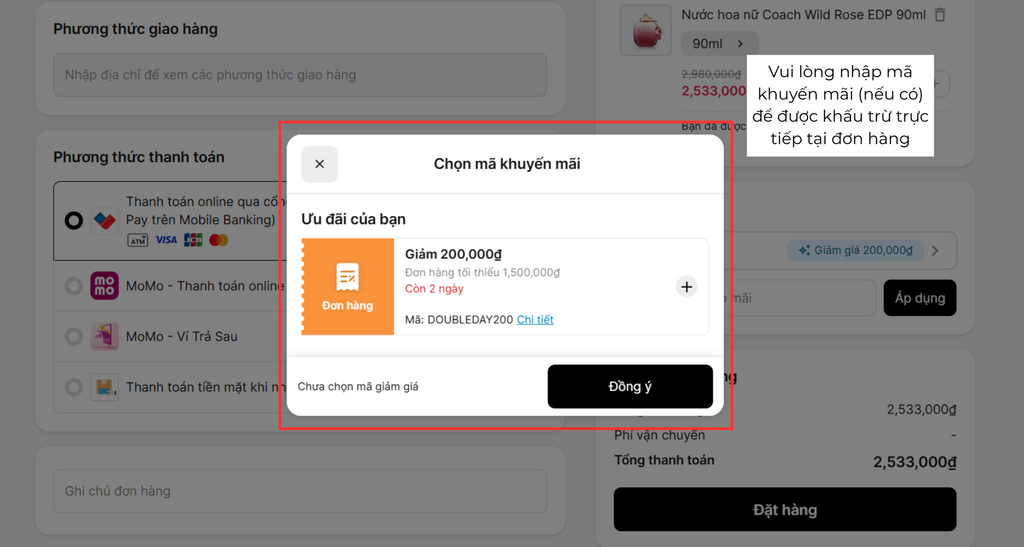Focus the Ghi chú đơn hàng note field
Screen dimensions: 1024x547
pos(300,491)
